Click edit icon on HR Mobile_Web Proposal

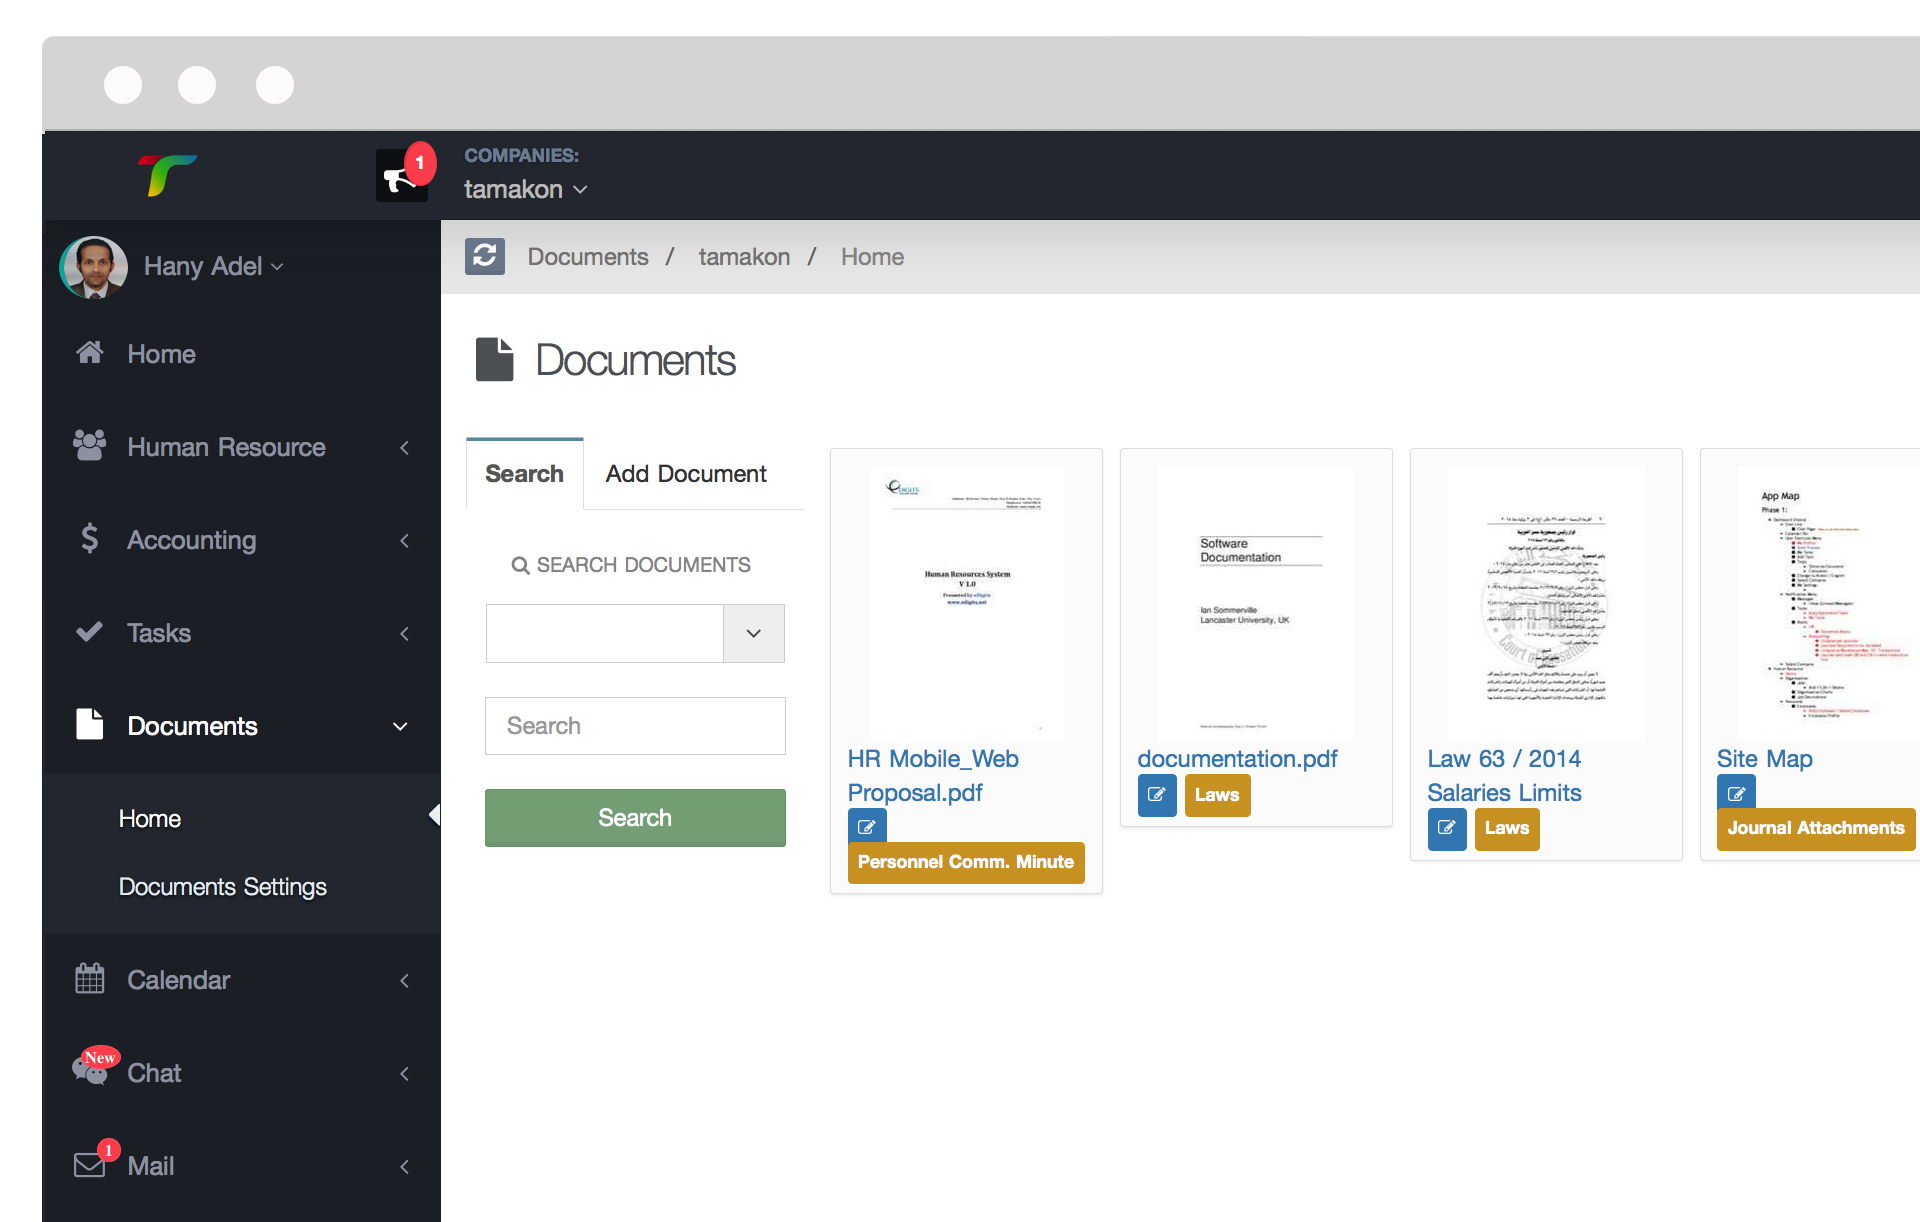point(866,827)
